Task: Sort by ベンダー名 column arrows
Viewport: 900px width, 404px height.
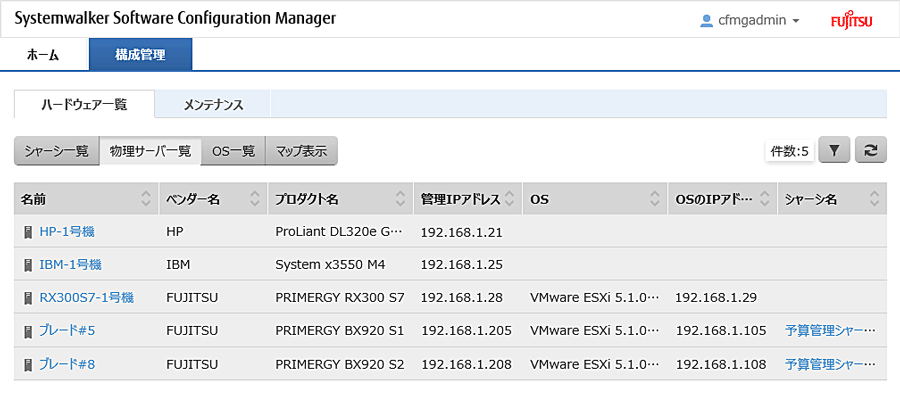Action: tap(255, 199)
